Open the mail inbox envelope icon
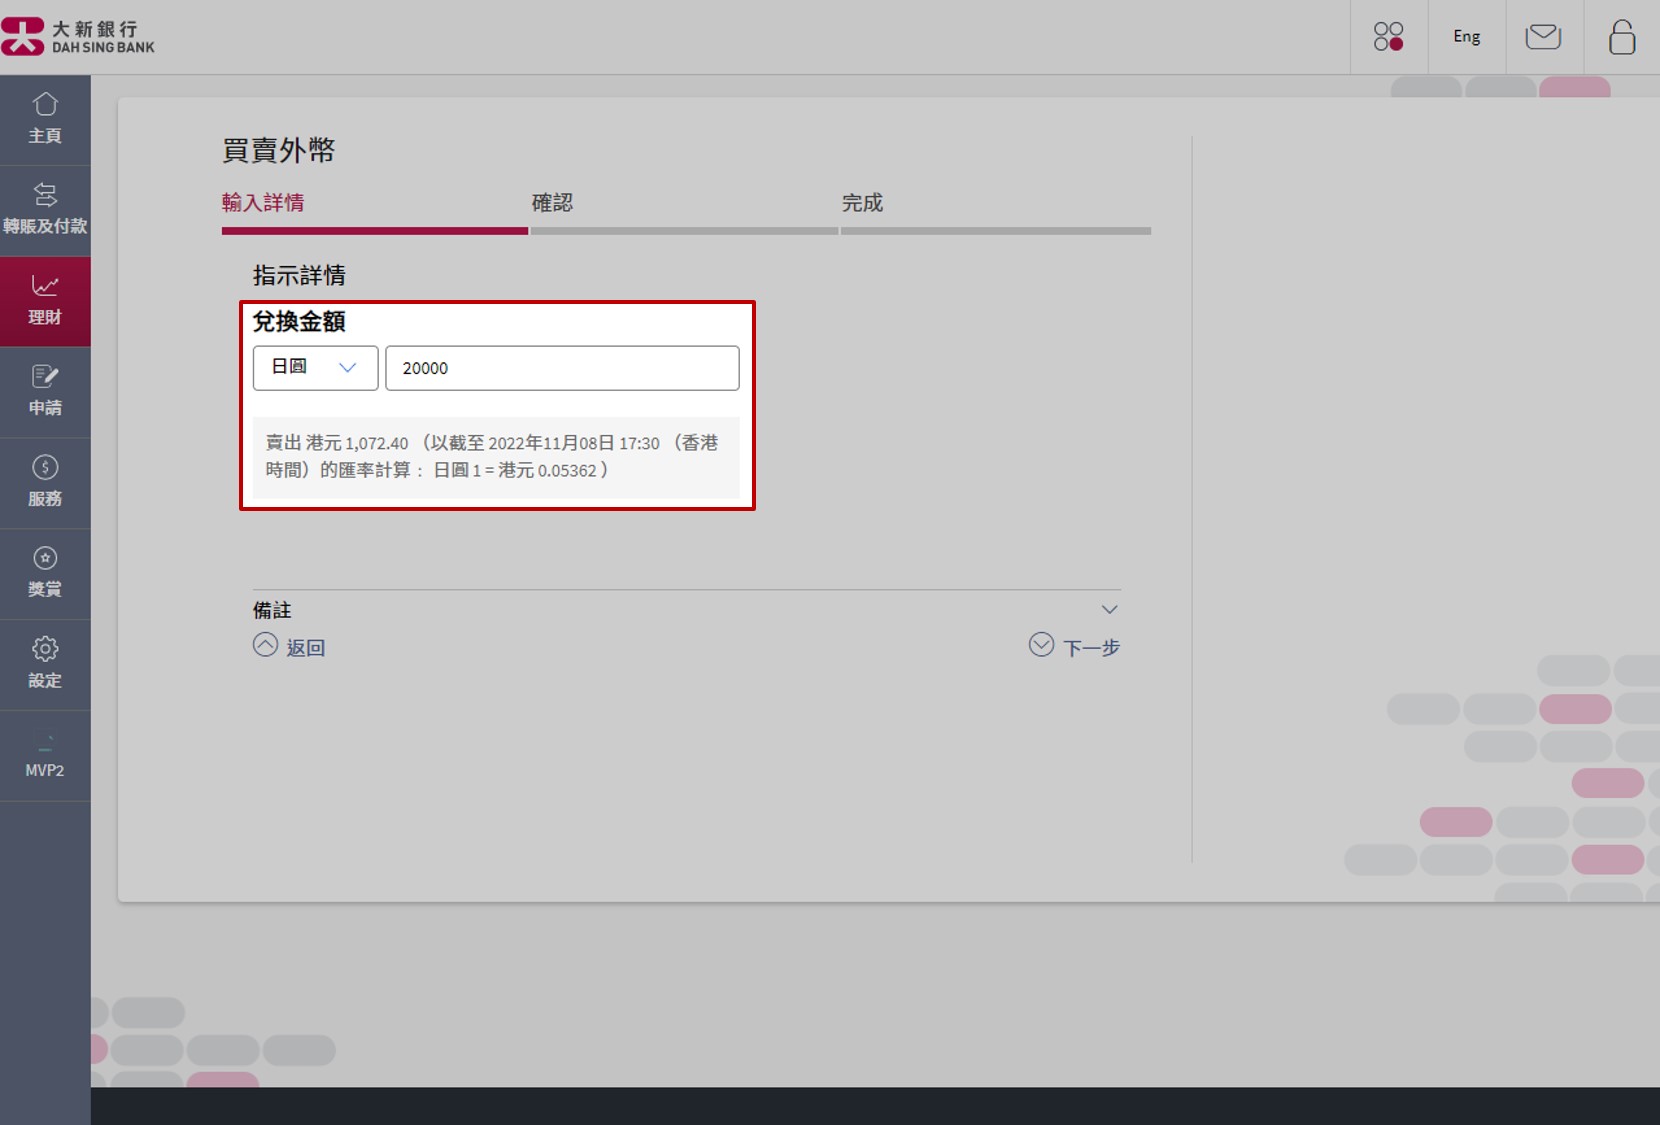Viewport: 1660px width, 1125px height. coord(1543,37)
